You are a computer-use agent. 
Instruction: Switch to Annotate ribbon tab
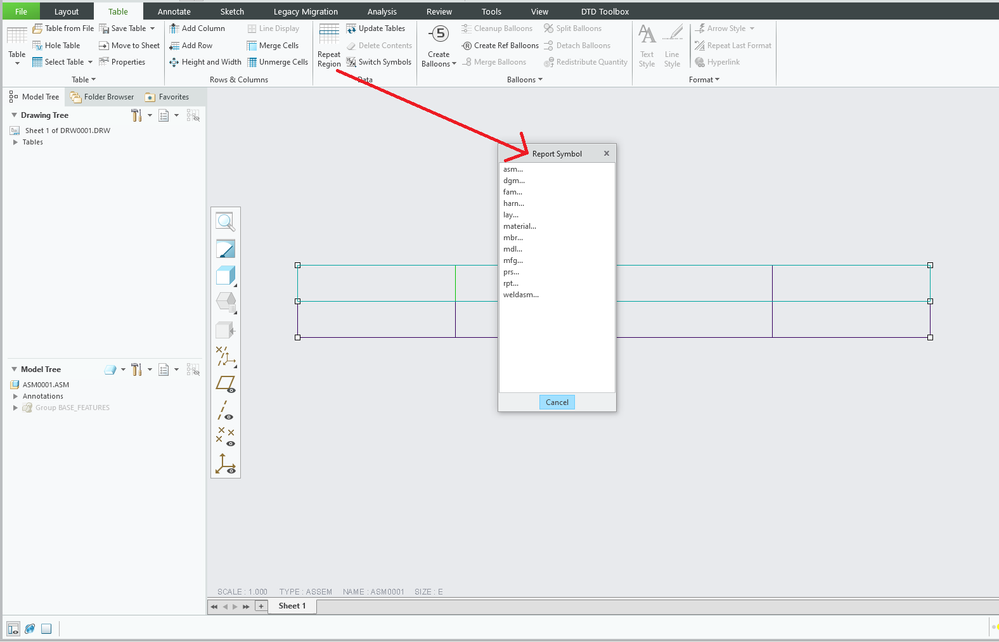click(x=174, y=11)
